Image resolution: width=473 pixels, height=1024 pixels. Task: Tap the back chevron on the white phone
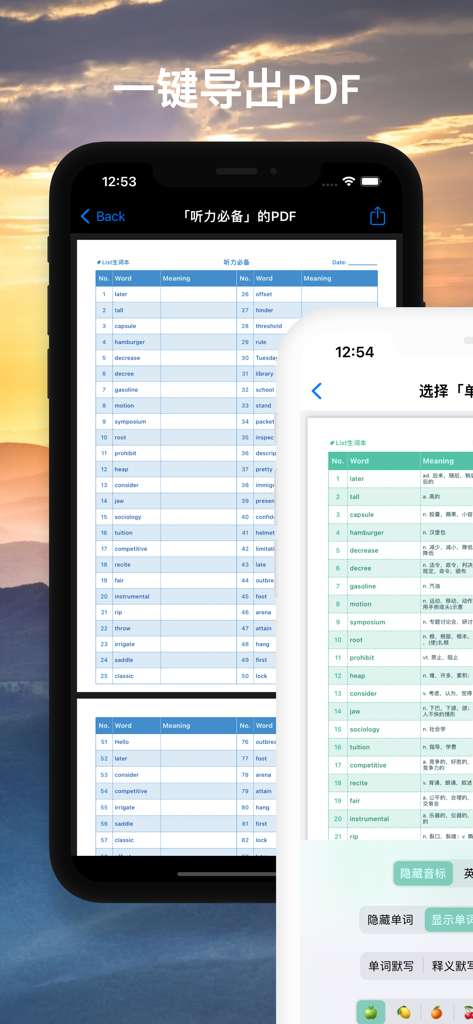[317, 391]
